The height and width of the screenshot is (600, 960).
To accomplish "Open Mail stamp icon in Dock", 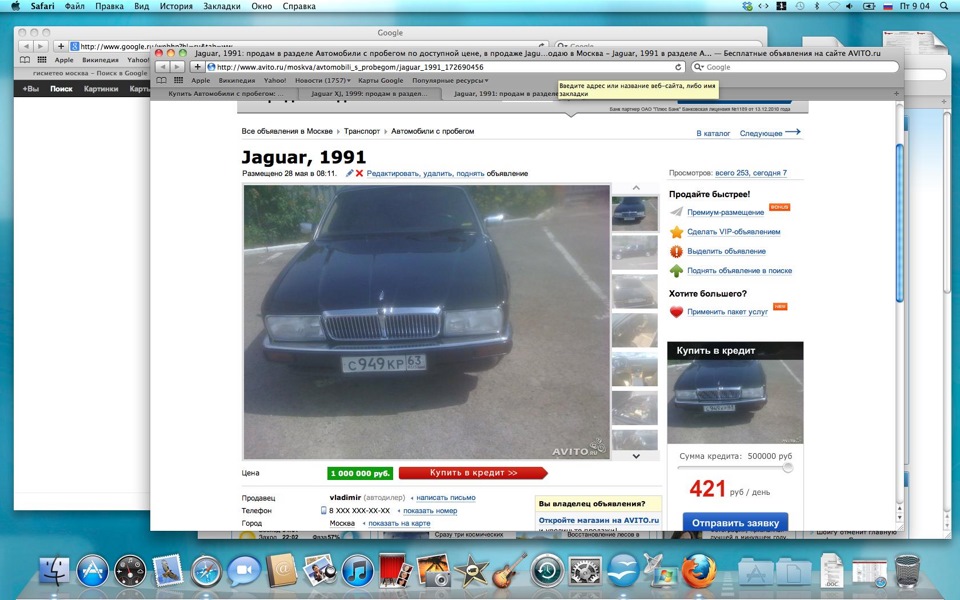I will tap(168, 570).
